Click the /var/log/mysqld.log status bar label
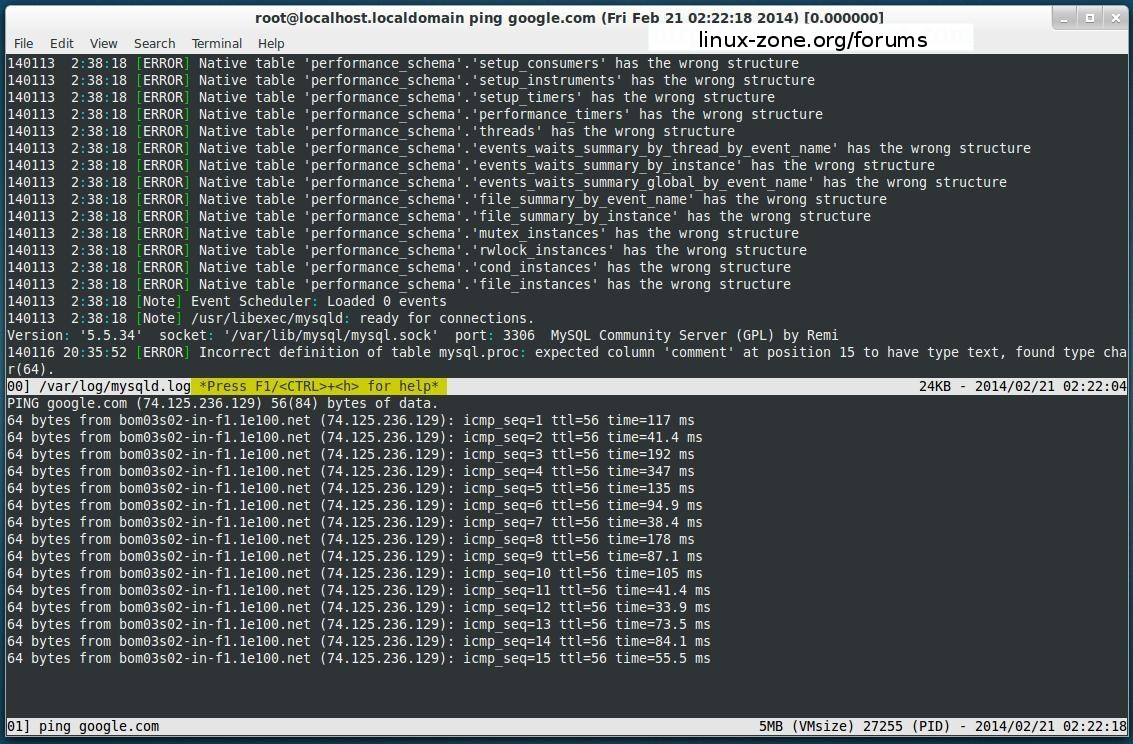The image size is (1133, 744). pyautogui.click(x=114, y=386)
